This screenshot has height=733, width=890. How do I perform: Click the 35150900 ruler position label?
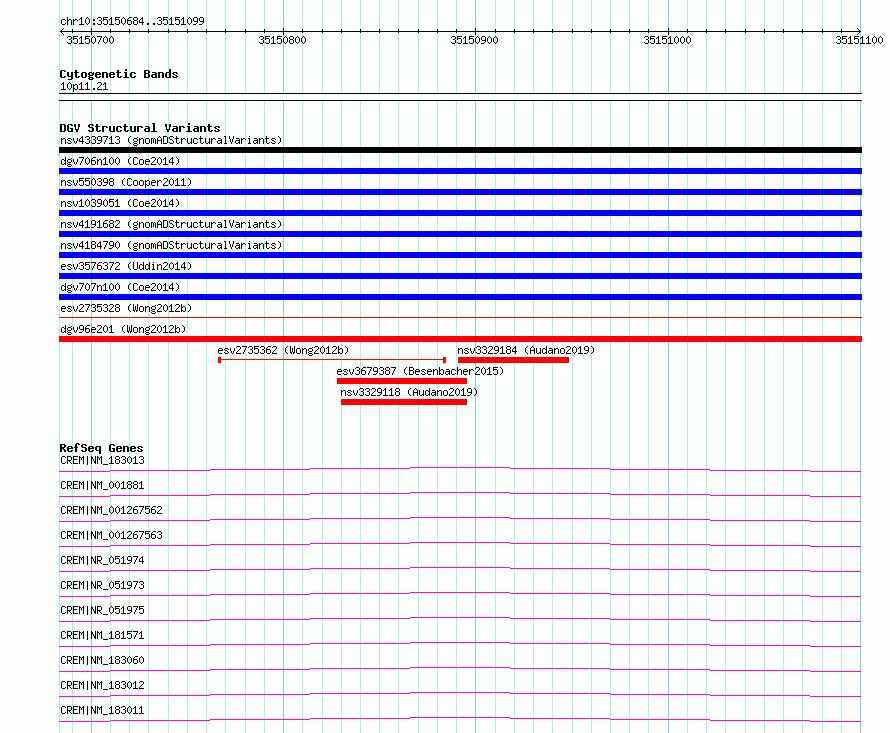(475, 40)
